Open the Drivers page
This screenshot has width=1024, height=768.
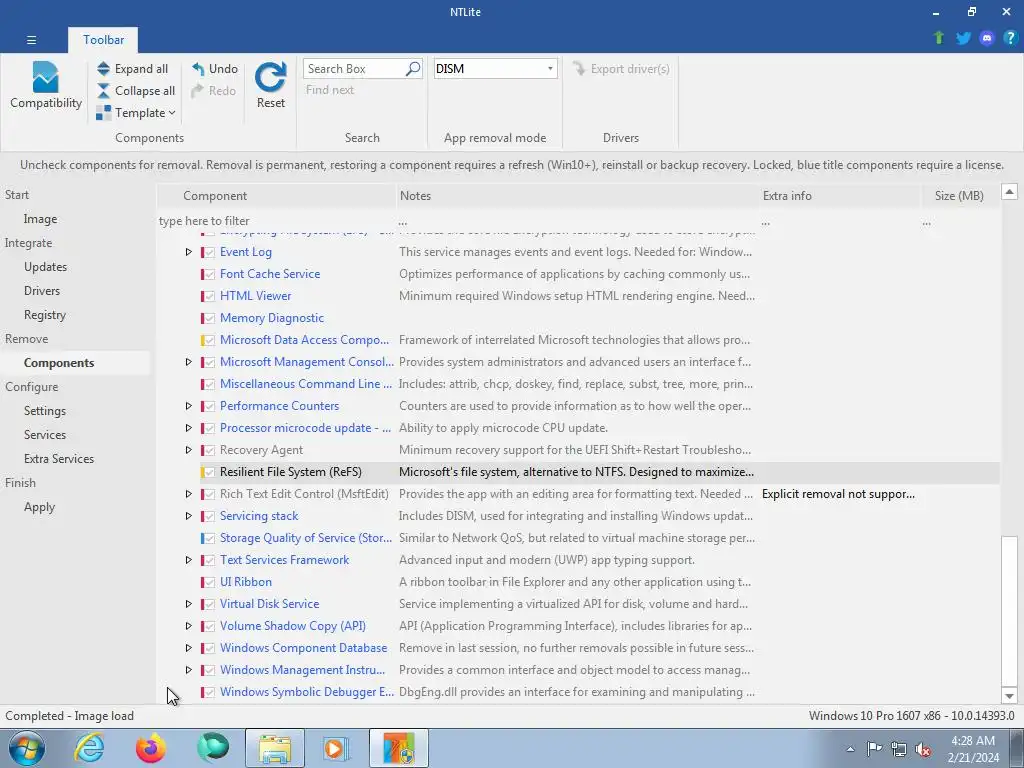42,291
